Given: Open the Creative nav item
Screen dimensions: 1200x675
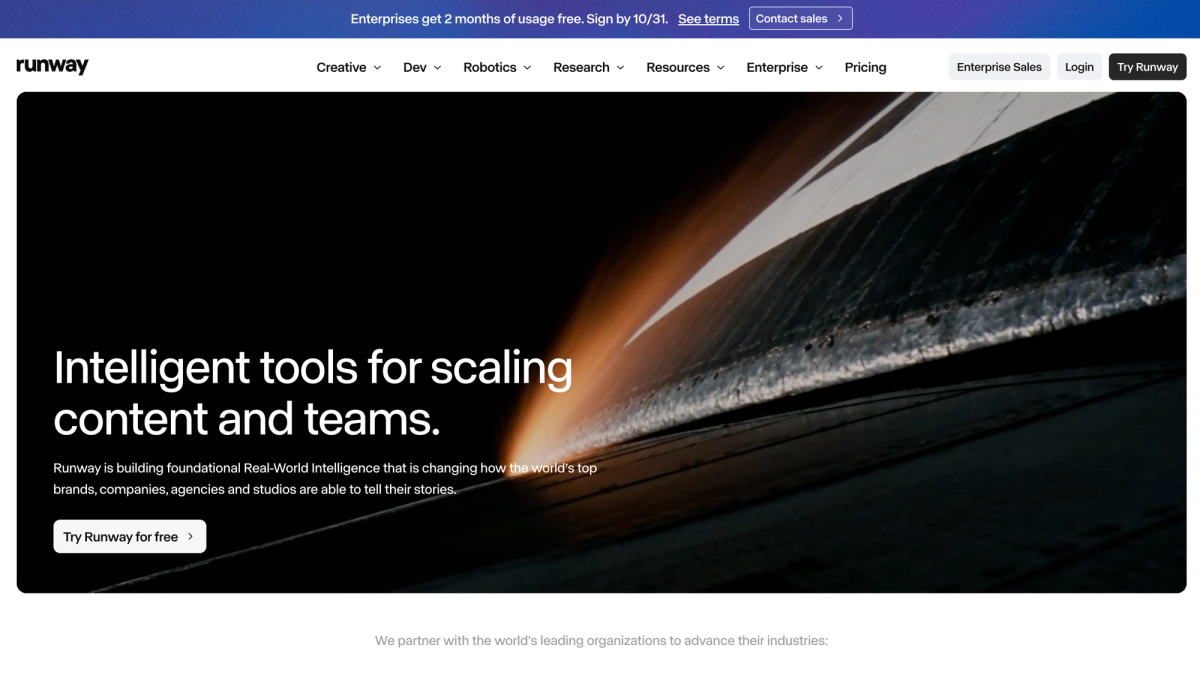Looking at the screenshot, I should [349, 67].
